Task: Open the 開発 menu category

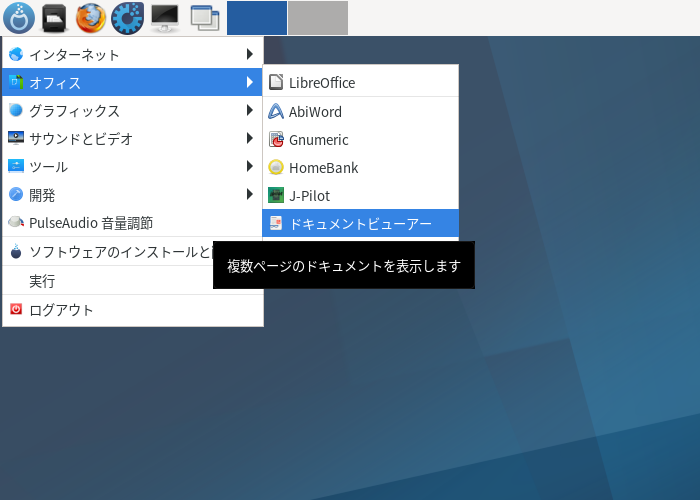Action: [x=133, y=194]
